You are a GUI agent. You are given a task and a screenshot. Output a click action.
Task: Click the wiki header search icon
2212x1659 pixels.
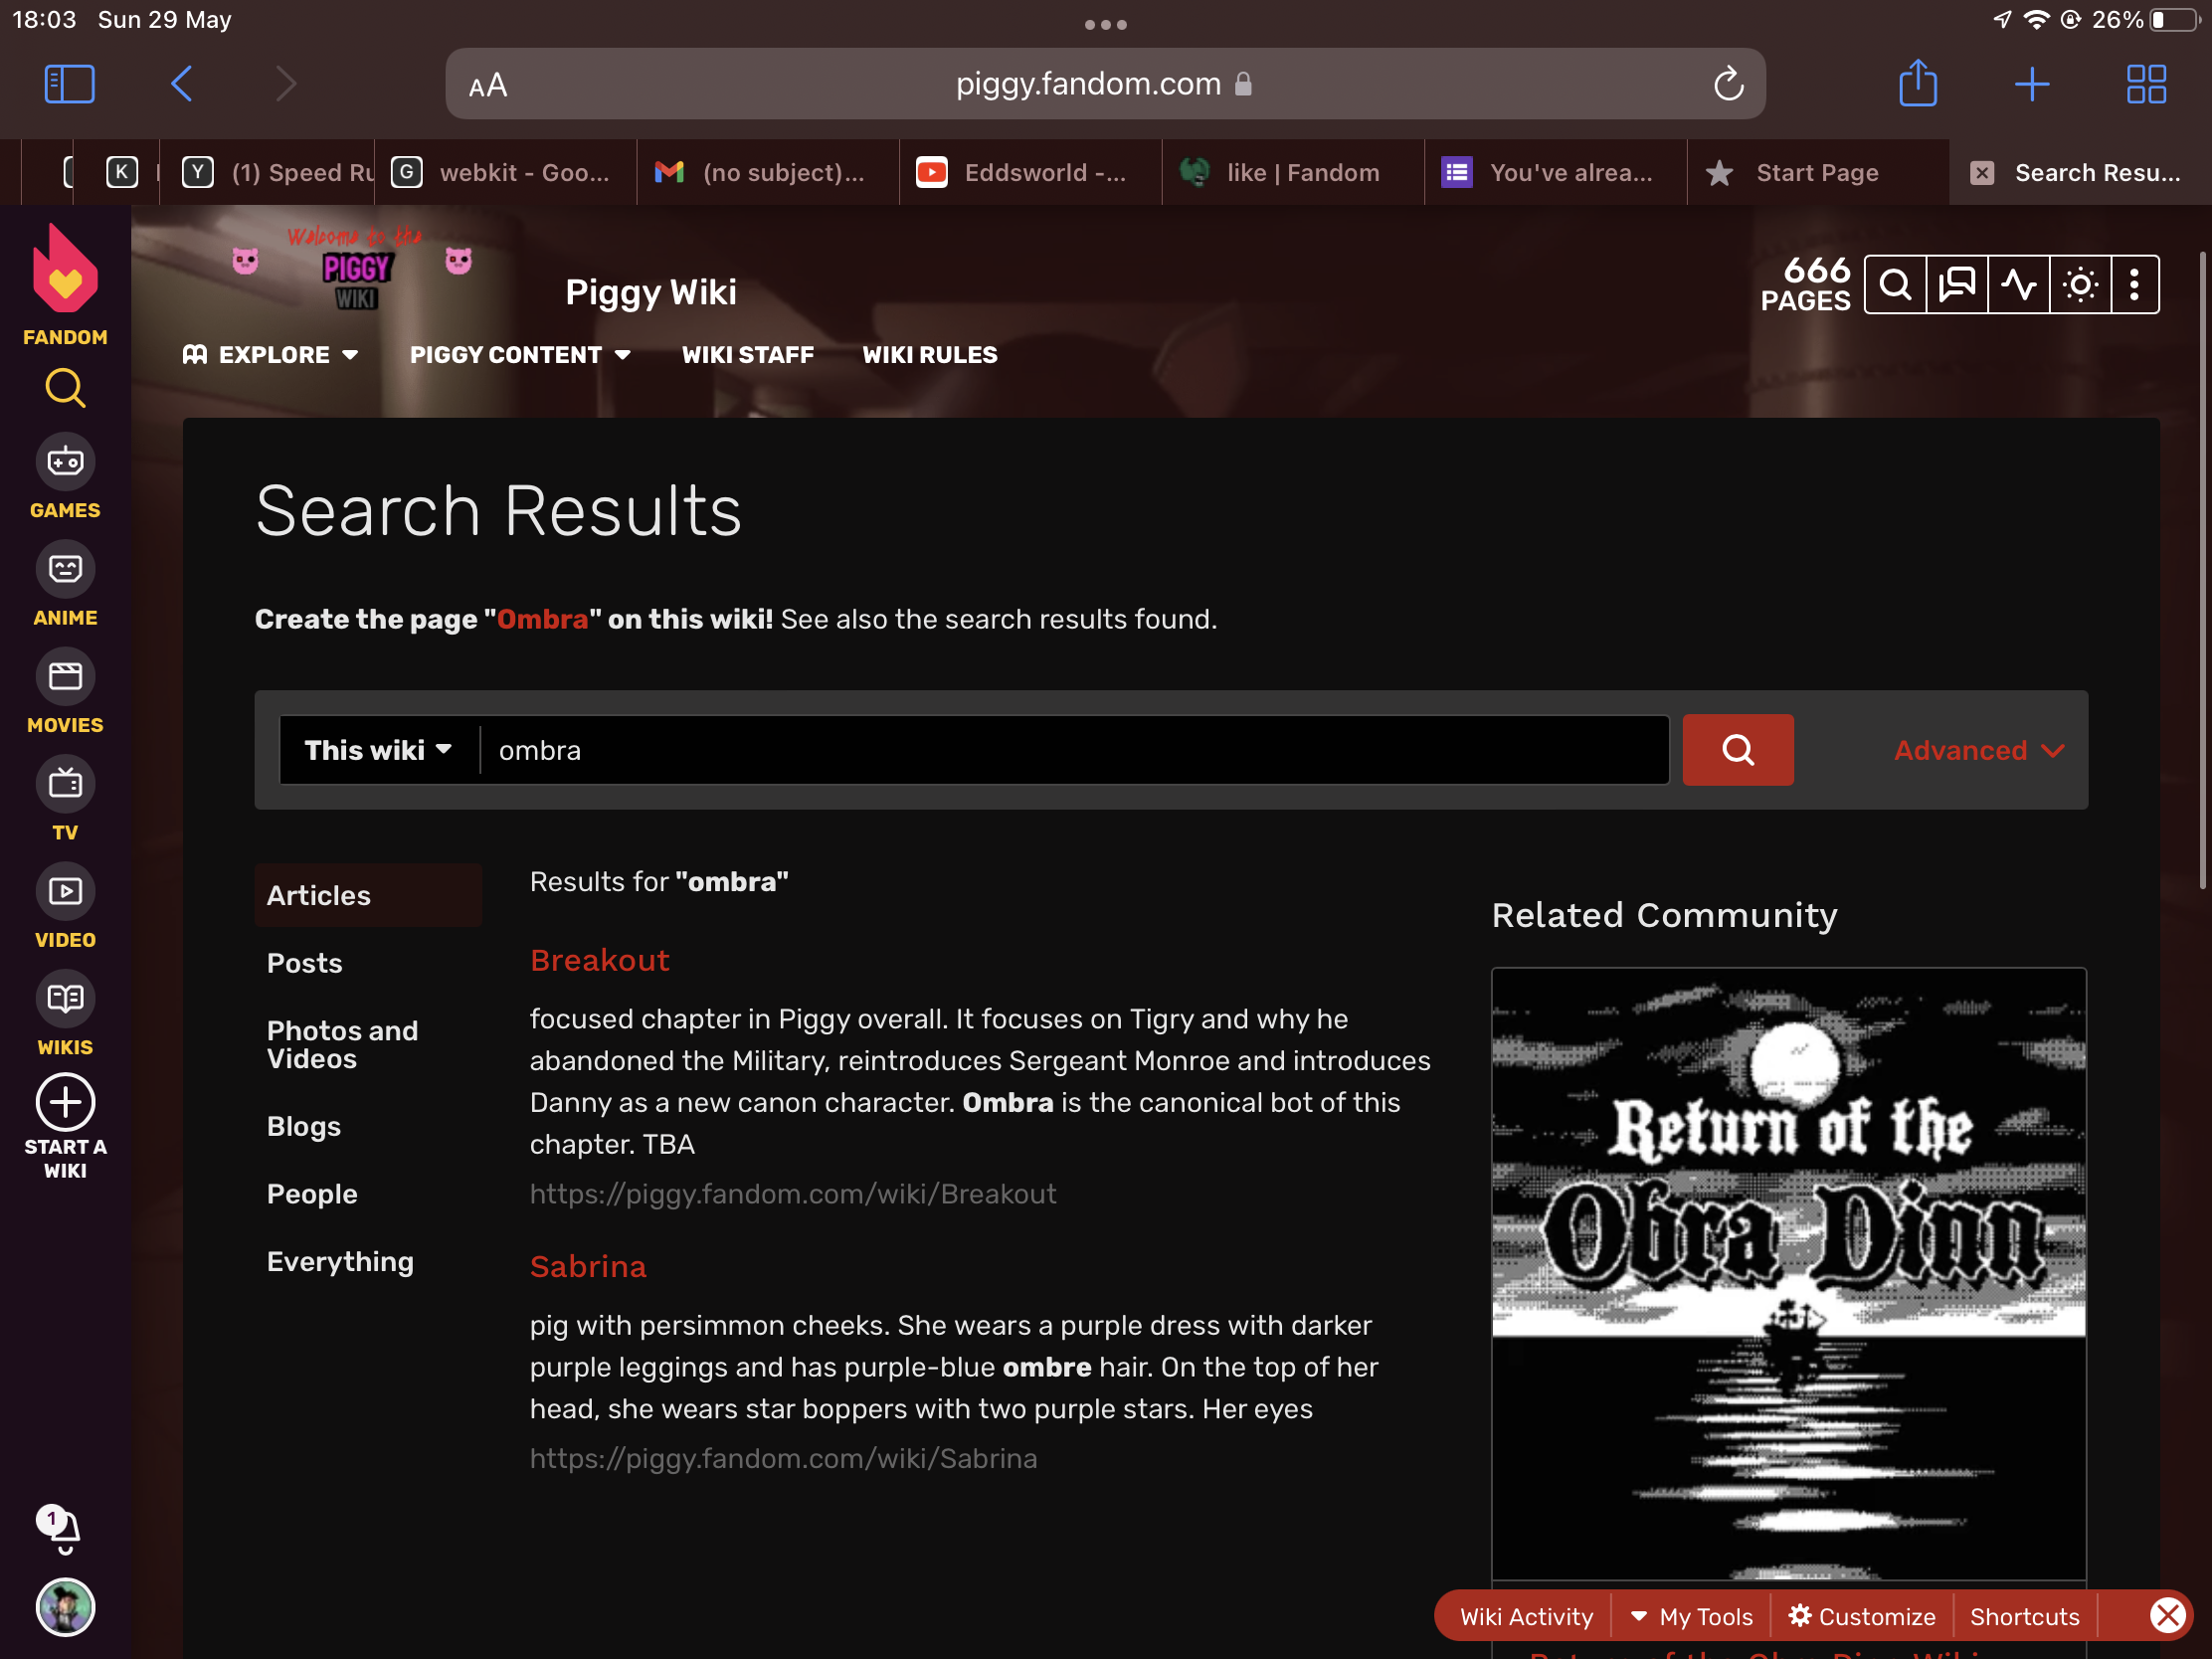tap(1895, 285)
